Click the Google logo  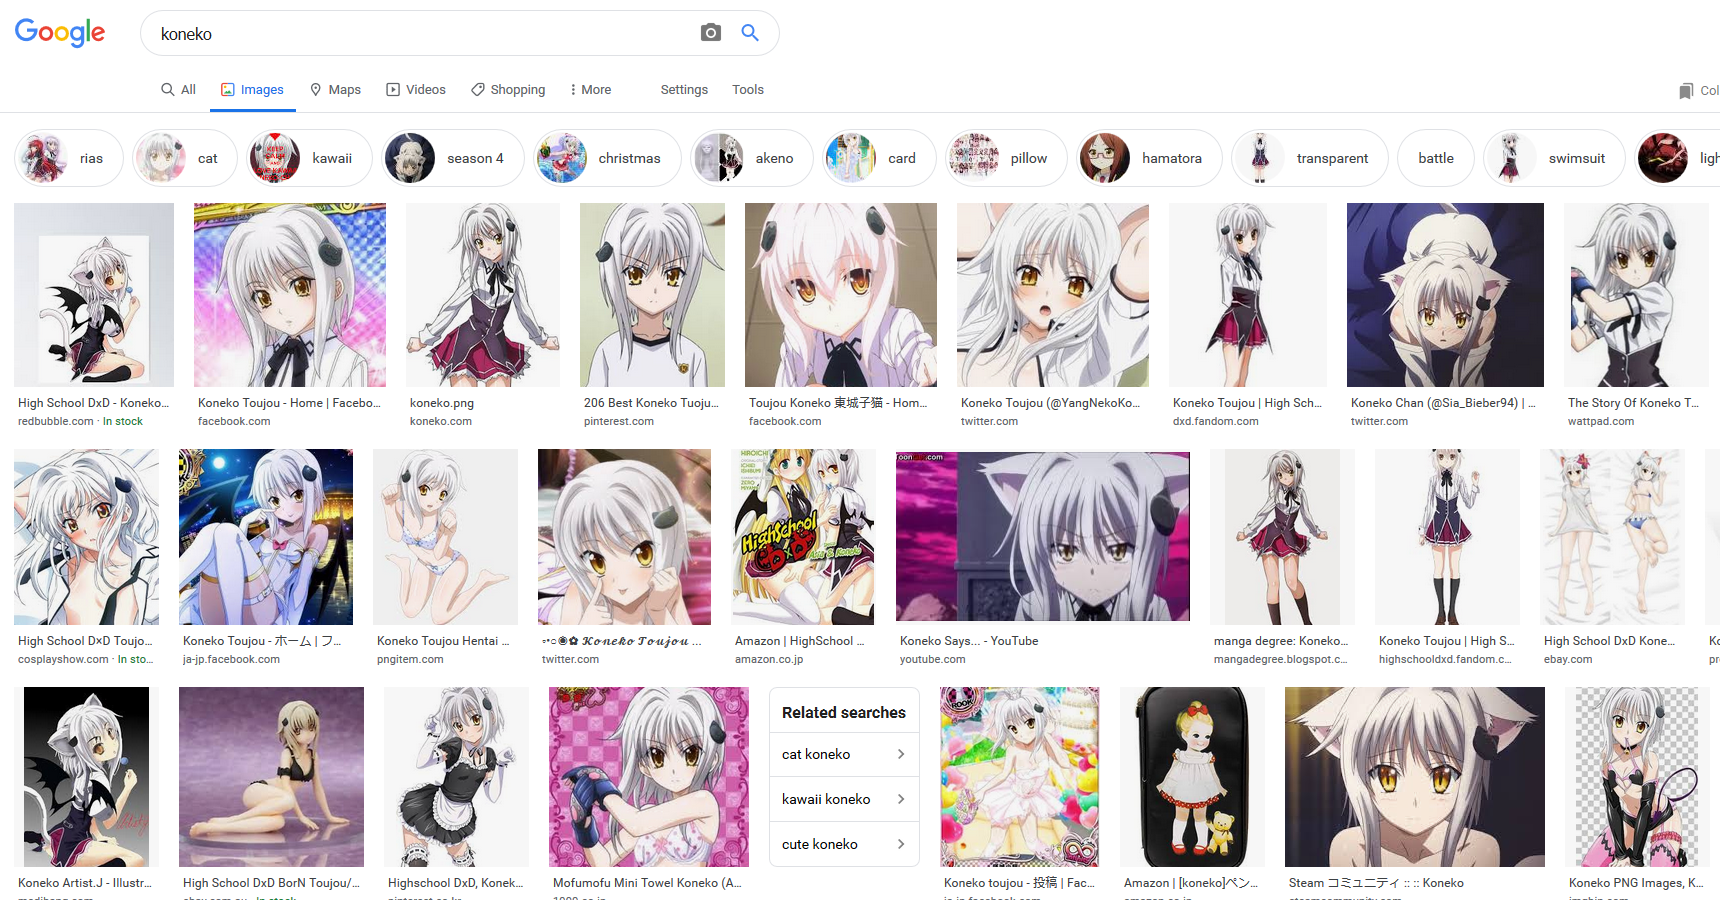tap(60, 33)
